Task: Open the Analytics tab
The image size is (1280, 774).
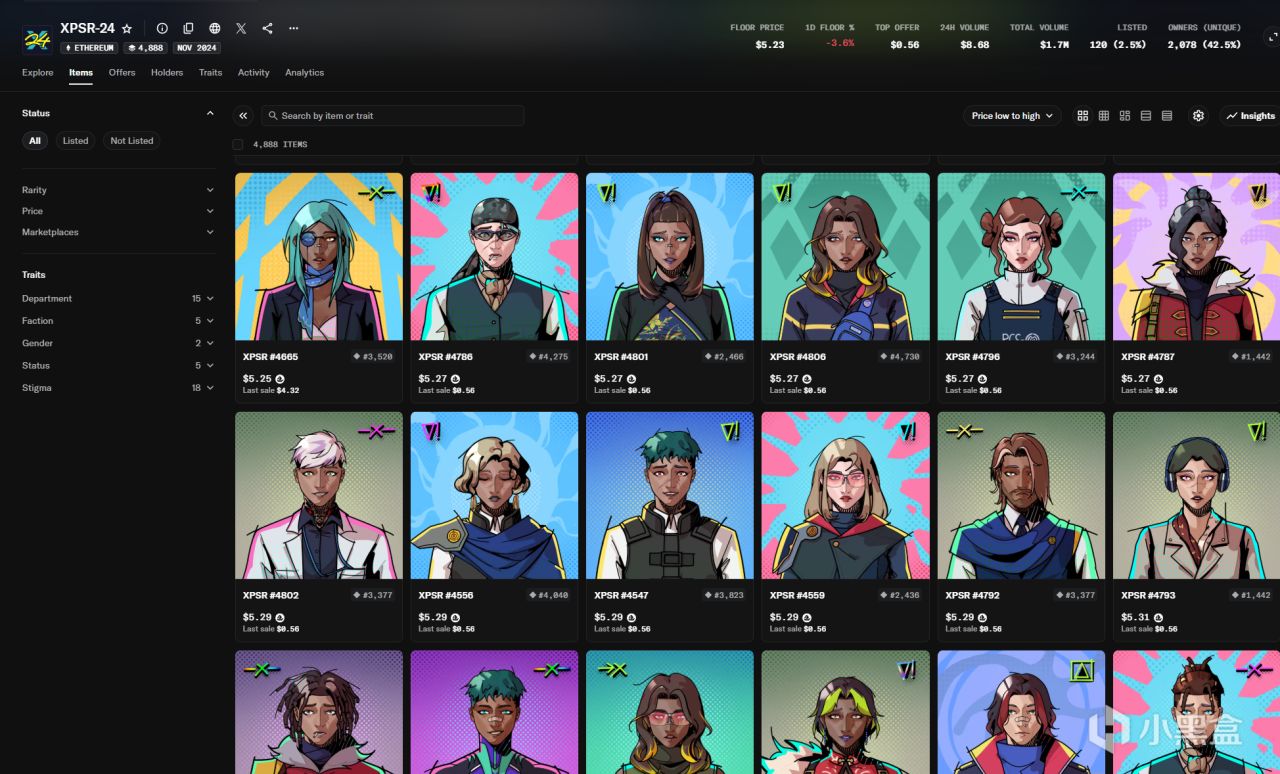Action: click(305, 73)
